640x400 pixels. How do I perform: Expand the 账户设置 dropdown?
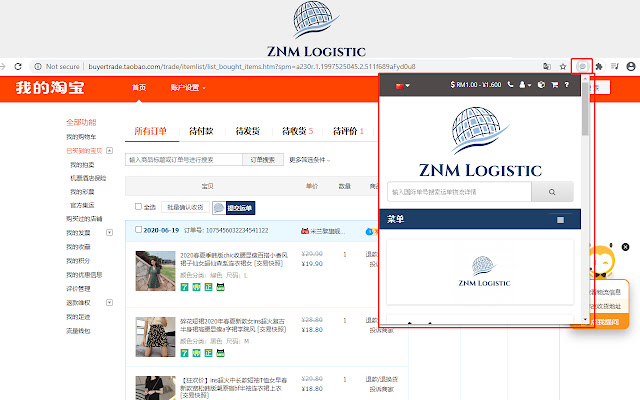point(188,87)
